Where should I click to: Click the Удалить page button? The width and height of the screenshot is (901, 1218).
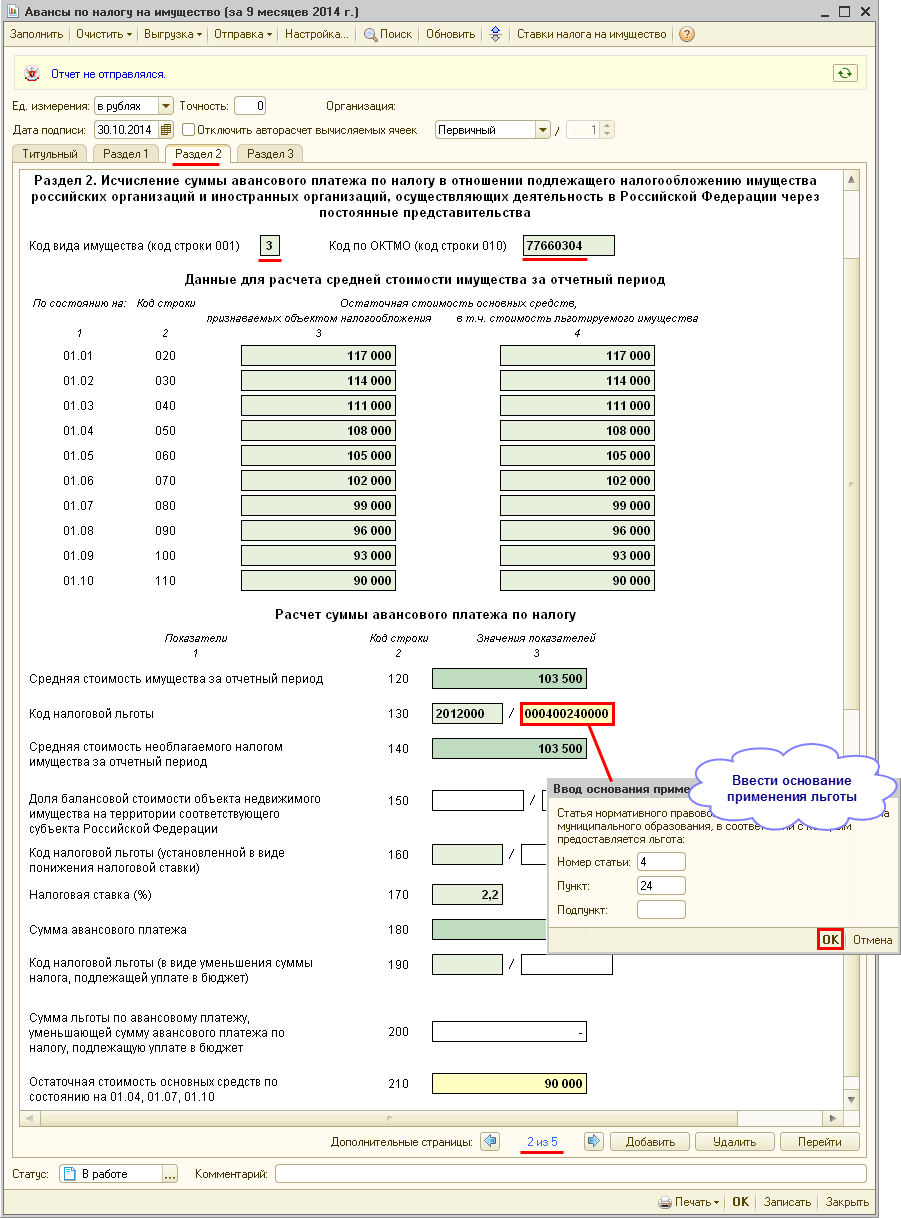(735, 1142)
